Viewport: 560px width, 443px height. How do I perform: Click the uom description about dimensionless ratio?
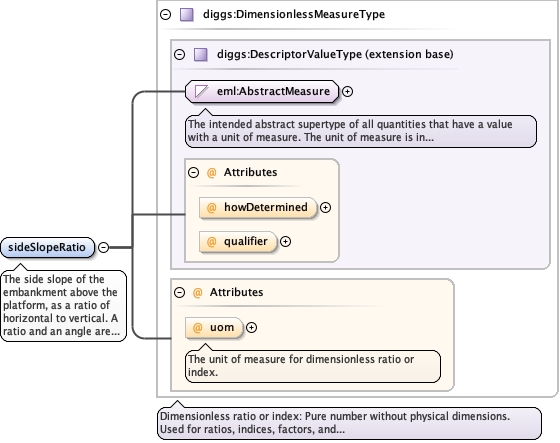(x=313, y=366)
